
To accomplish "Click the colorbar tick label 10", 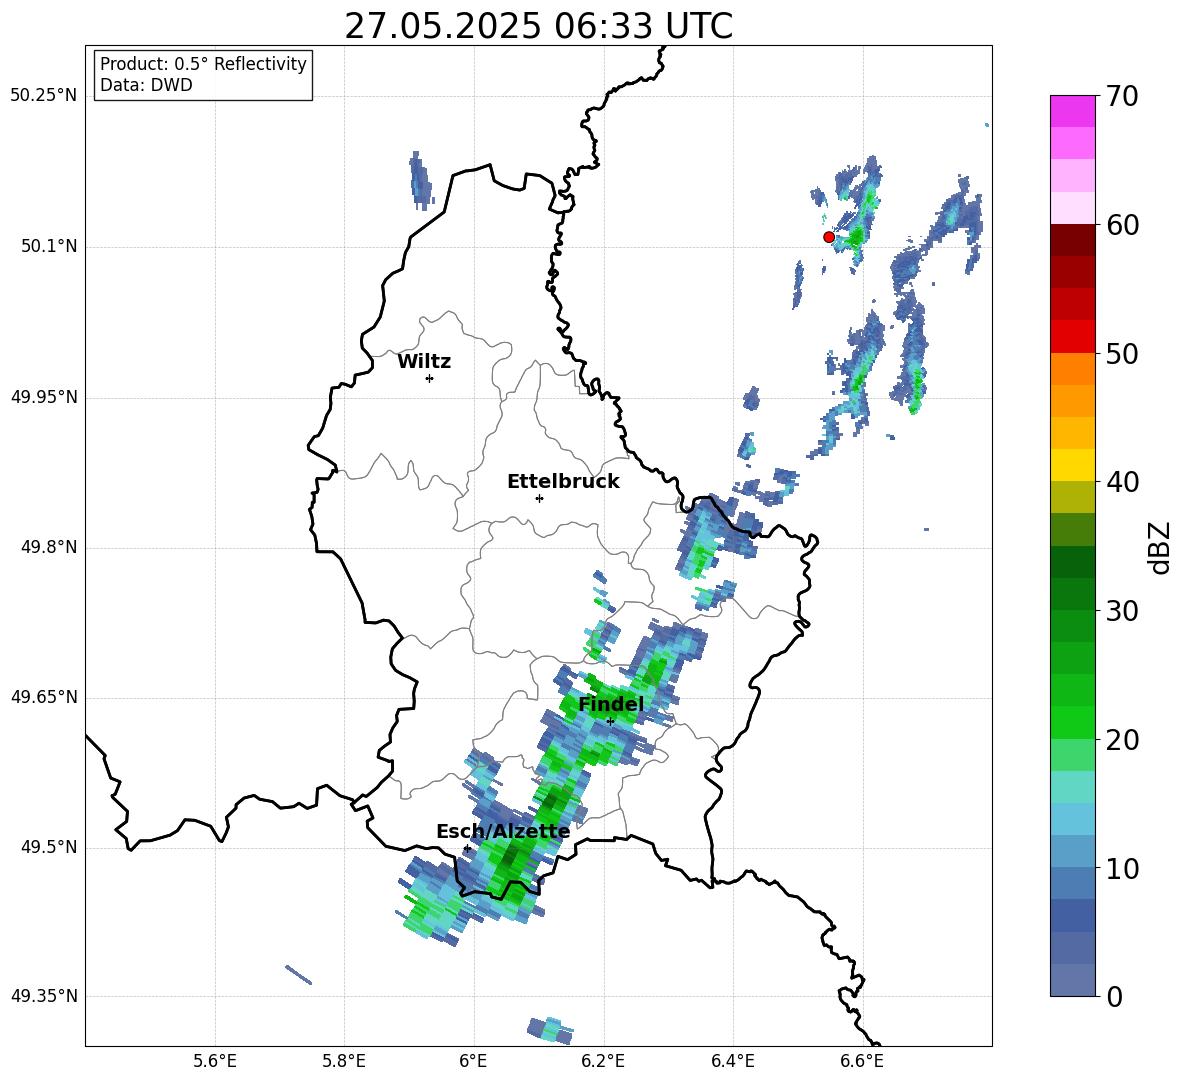I will point(1122,869).
